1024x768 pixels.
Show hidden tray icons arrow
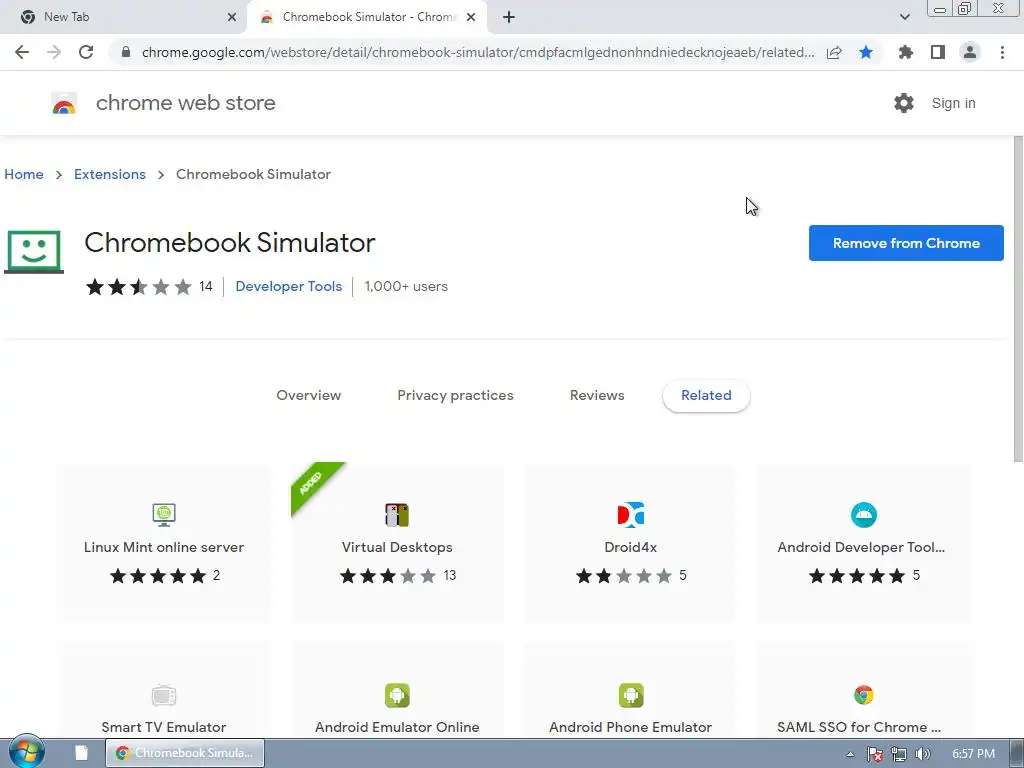(850, 754)
